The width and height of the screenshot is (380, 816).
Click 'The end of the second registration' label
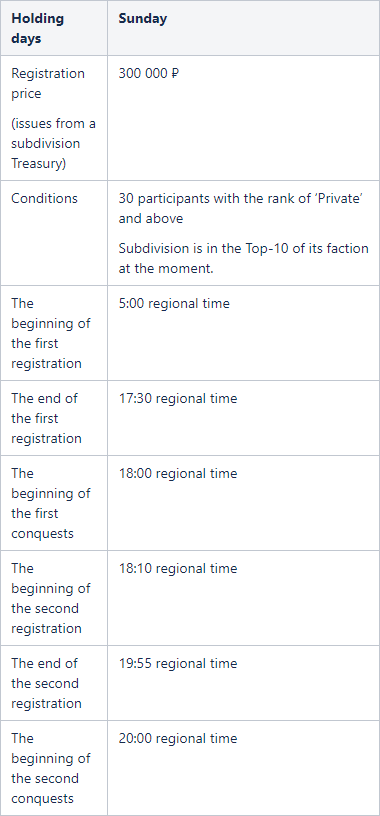46,683
